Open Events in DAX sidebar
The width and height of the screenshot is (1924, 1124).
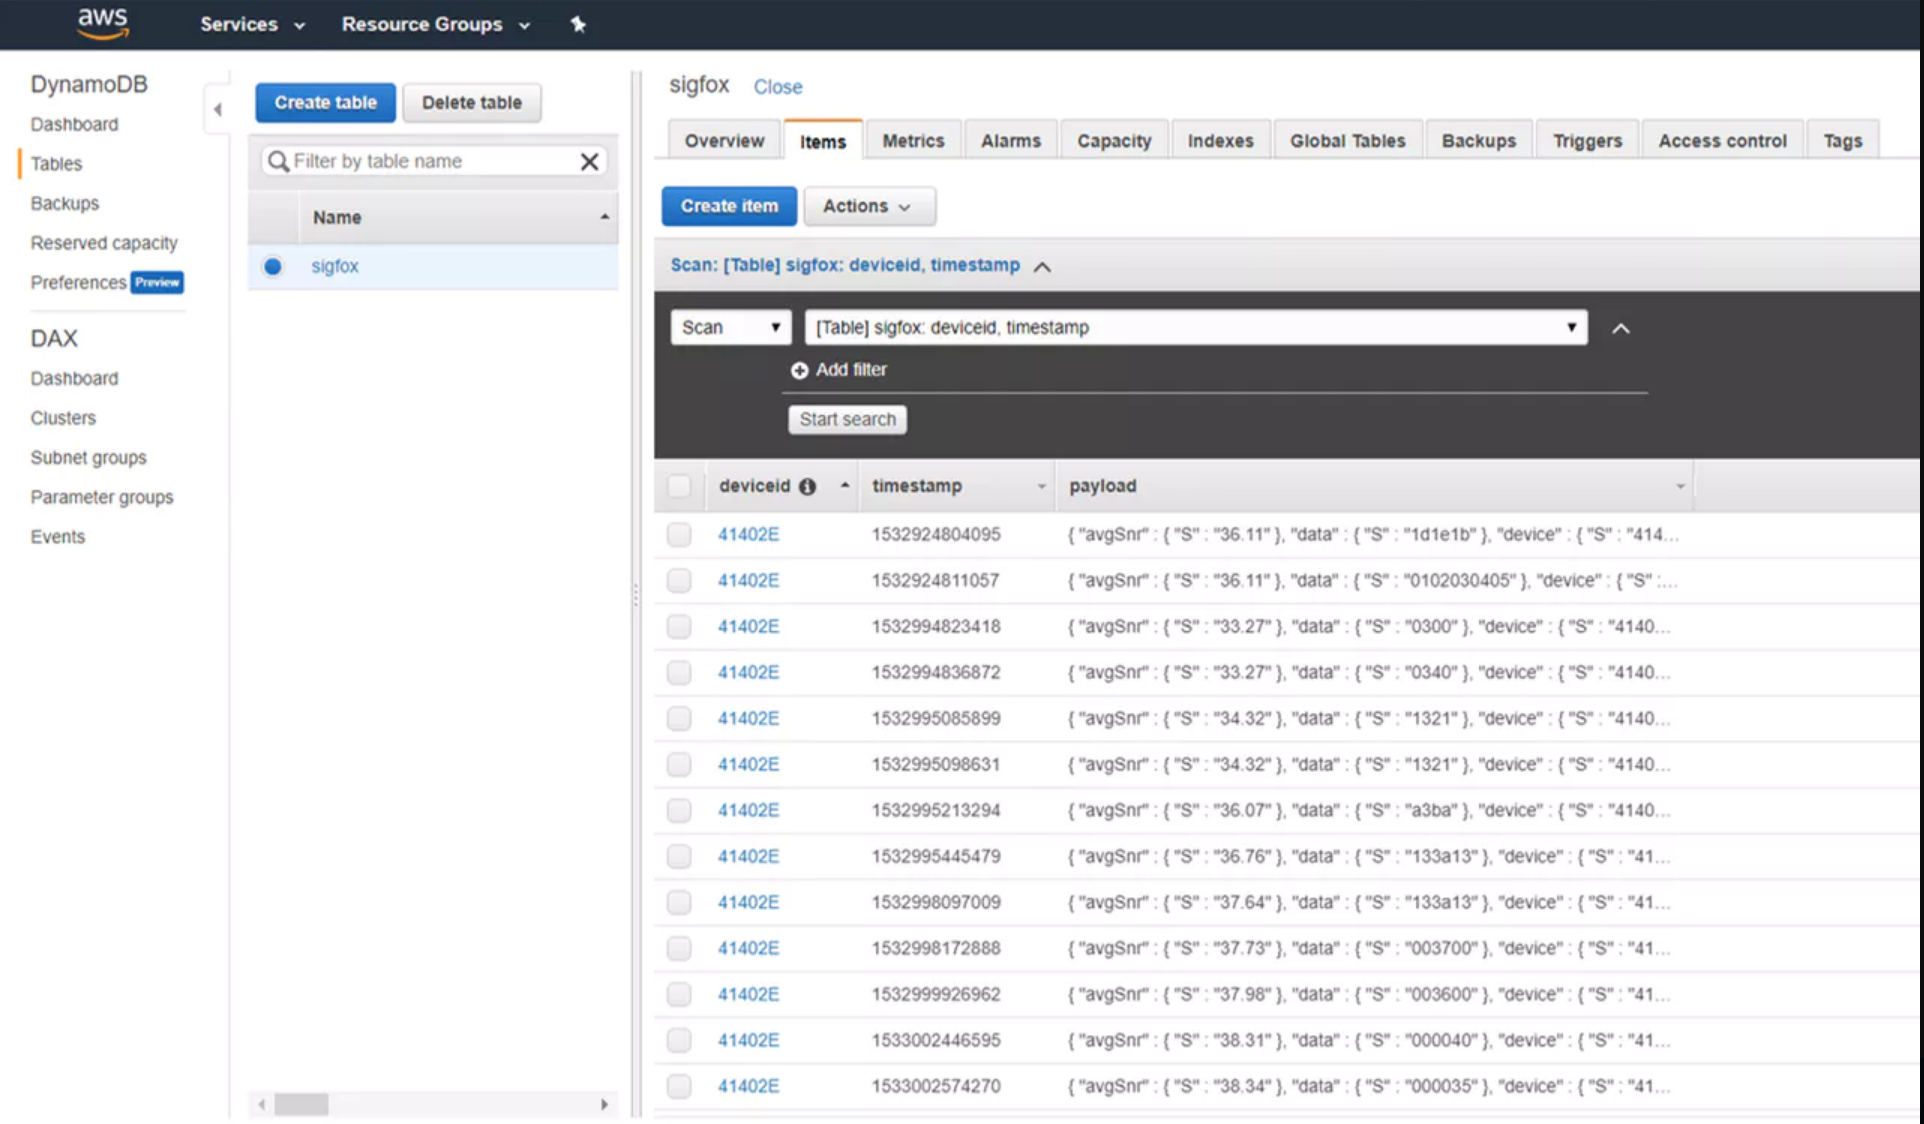57,537
